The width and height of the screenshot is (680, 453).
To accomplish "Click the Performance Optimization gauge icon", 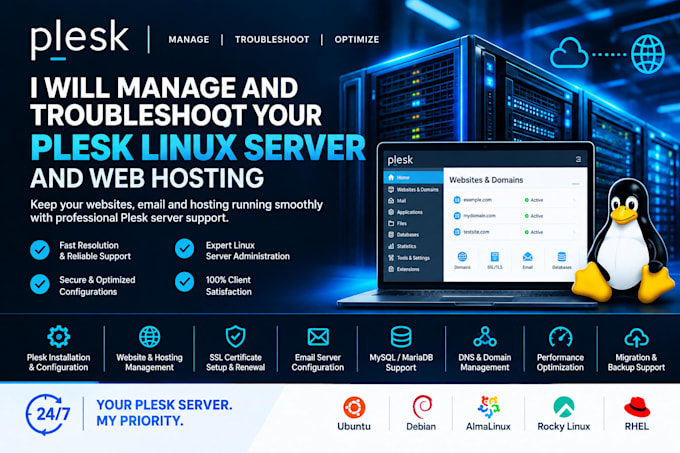I will [560, 337].
